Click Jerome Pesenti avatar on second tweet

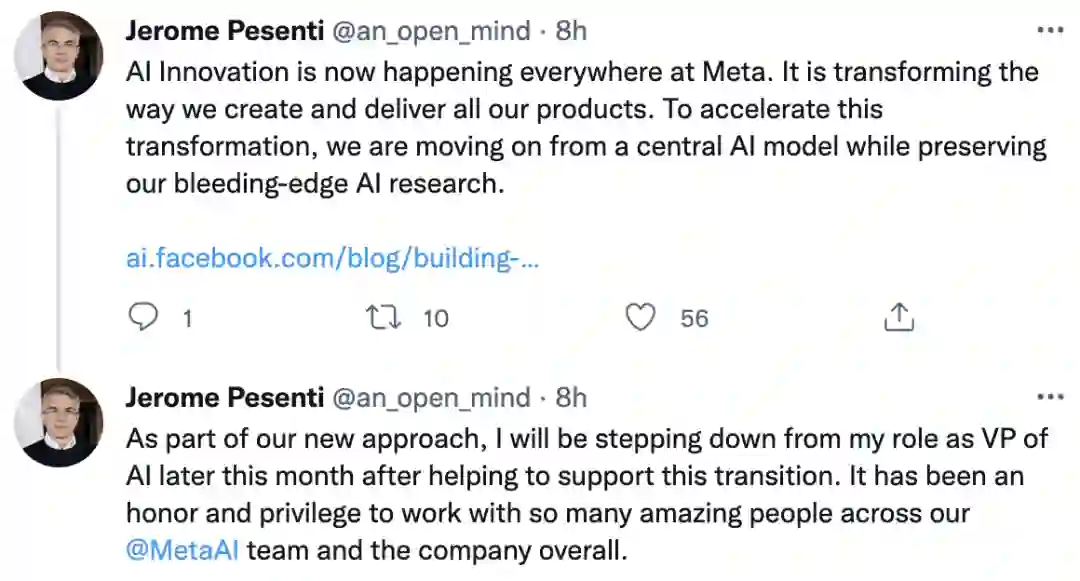point(59,422)
